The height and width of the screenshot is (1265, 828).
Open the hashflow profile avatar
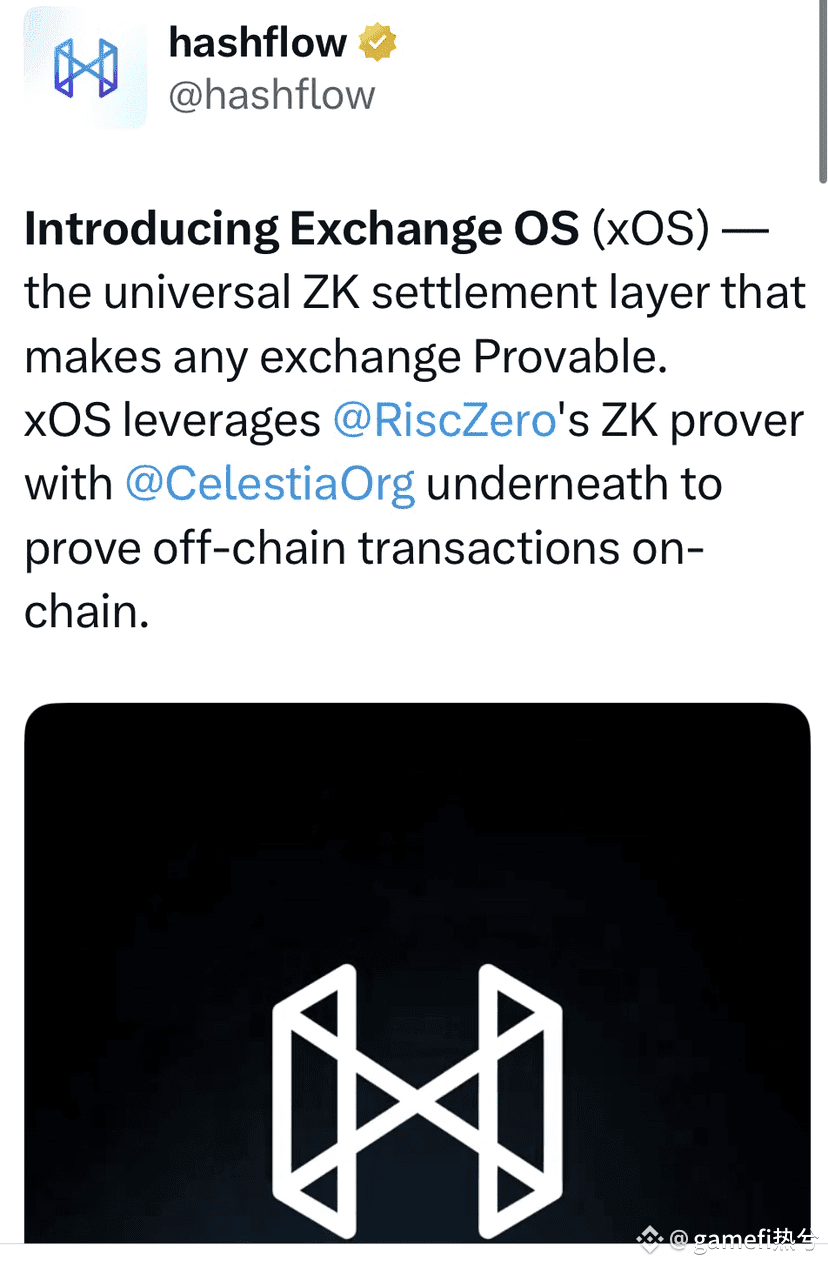[85, 67]
